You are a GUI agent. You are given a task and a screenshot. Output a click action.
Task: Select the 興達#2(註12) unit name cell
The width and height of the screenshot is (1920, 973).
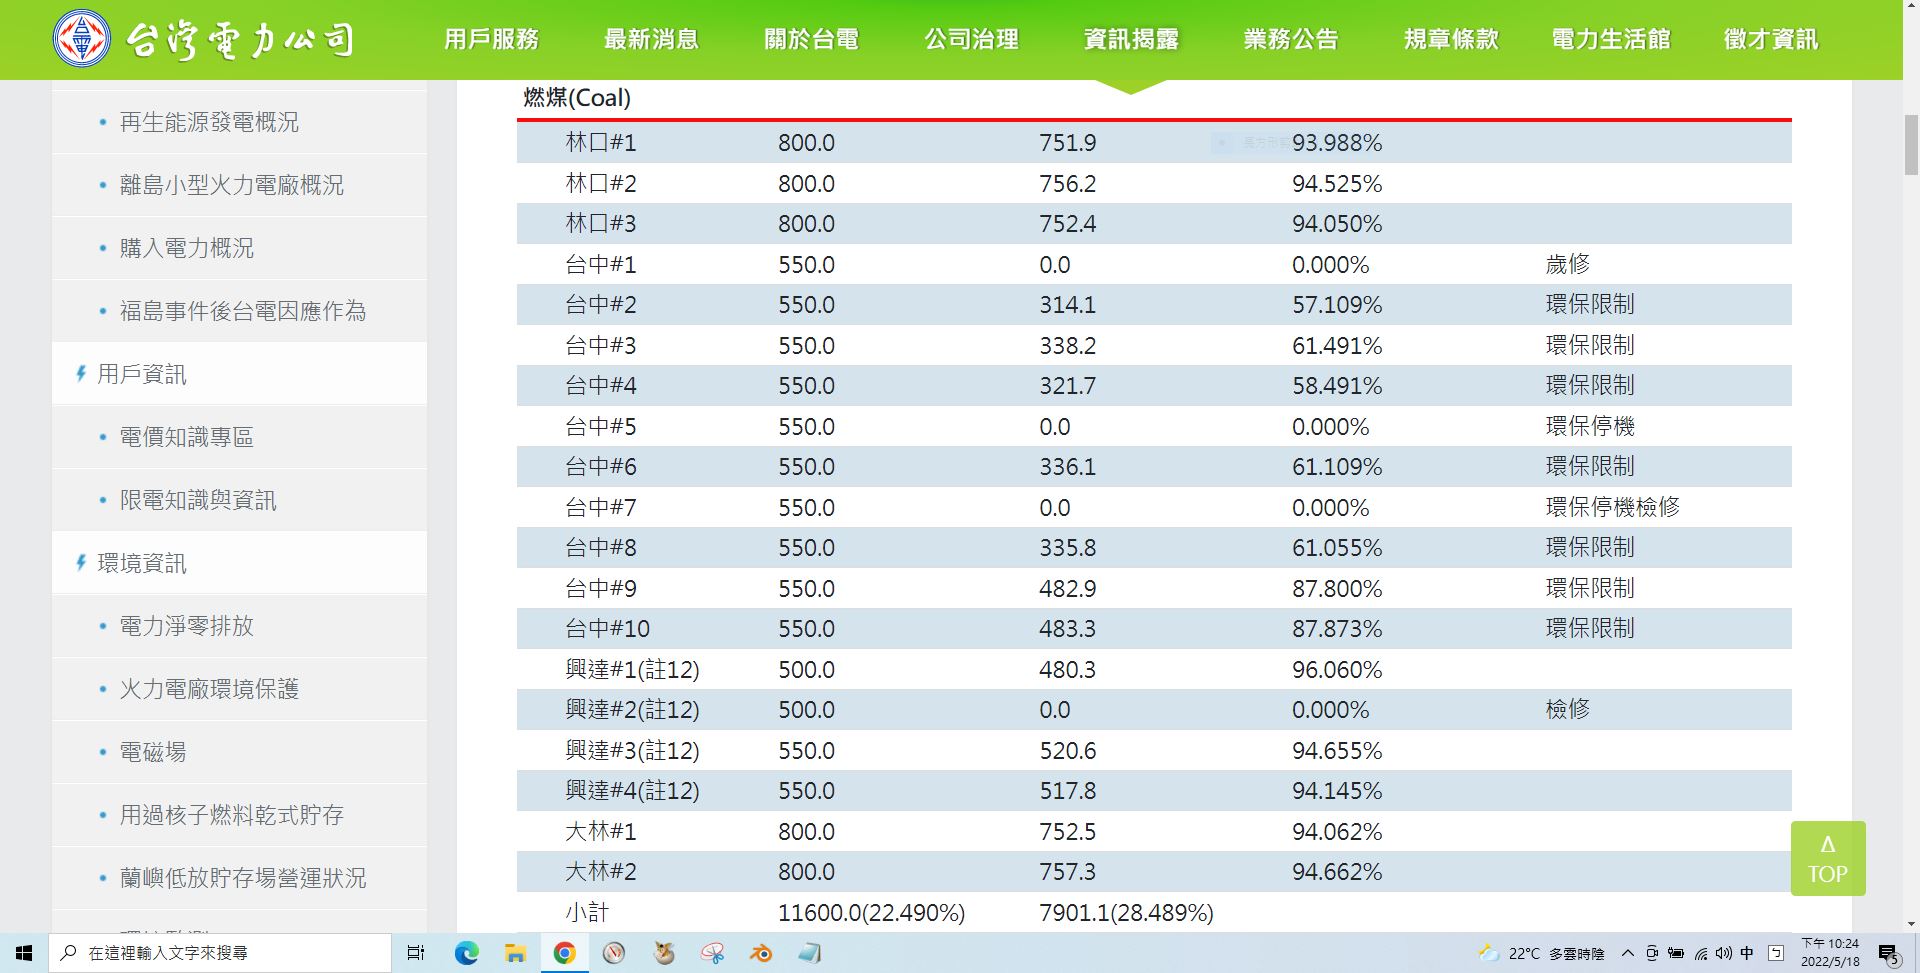click(632, 710)
